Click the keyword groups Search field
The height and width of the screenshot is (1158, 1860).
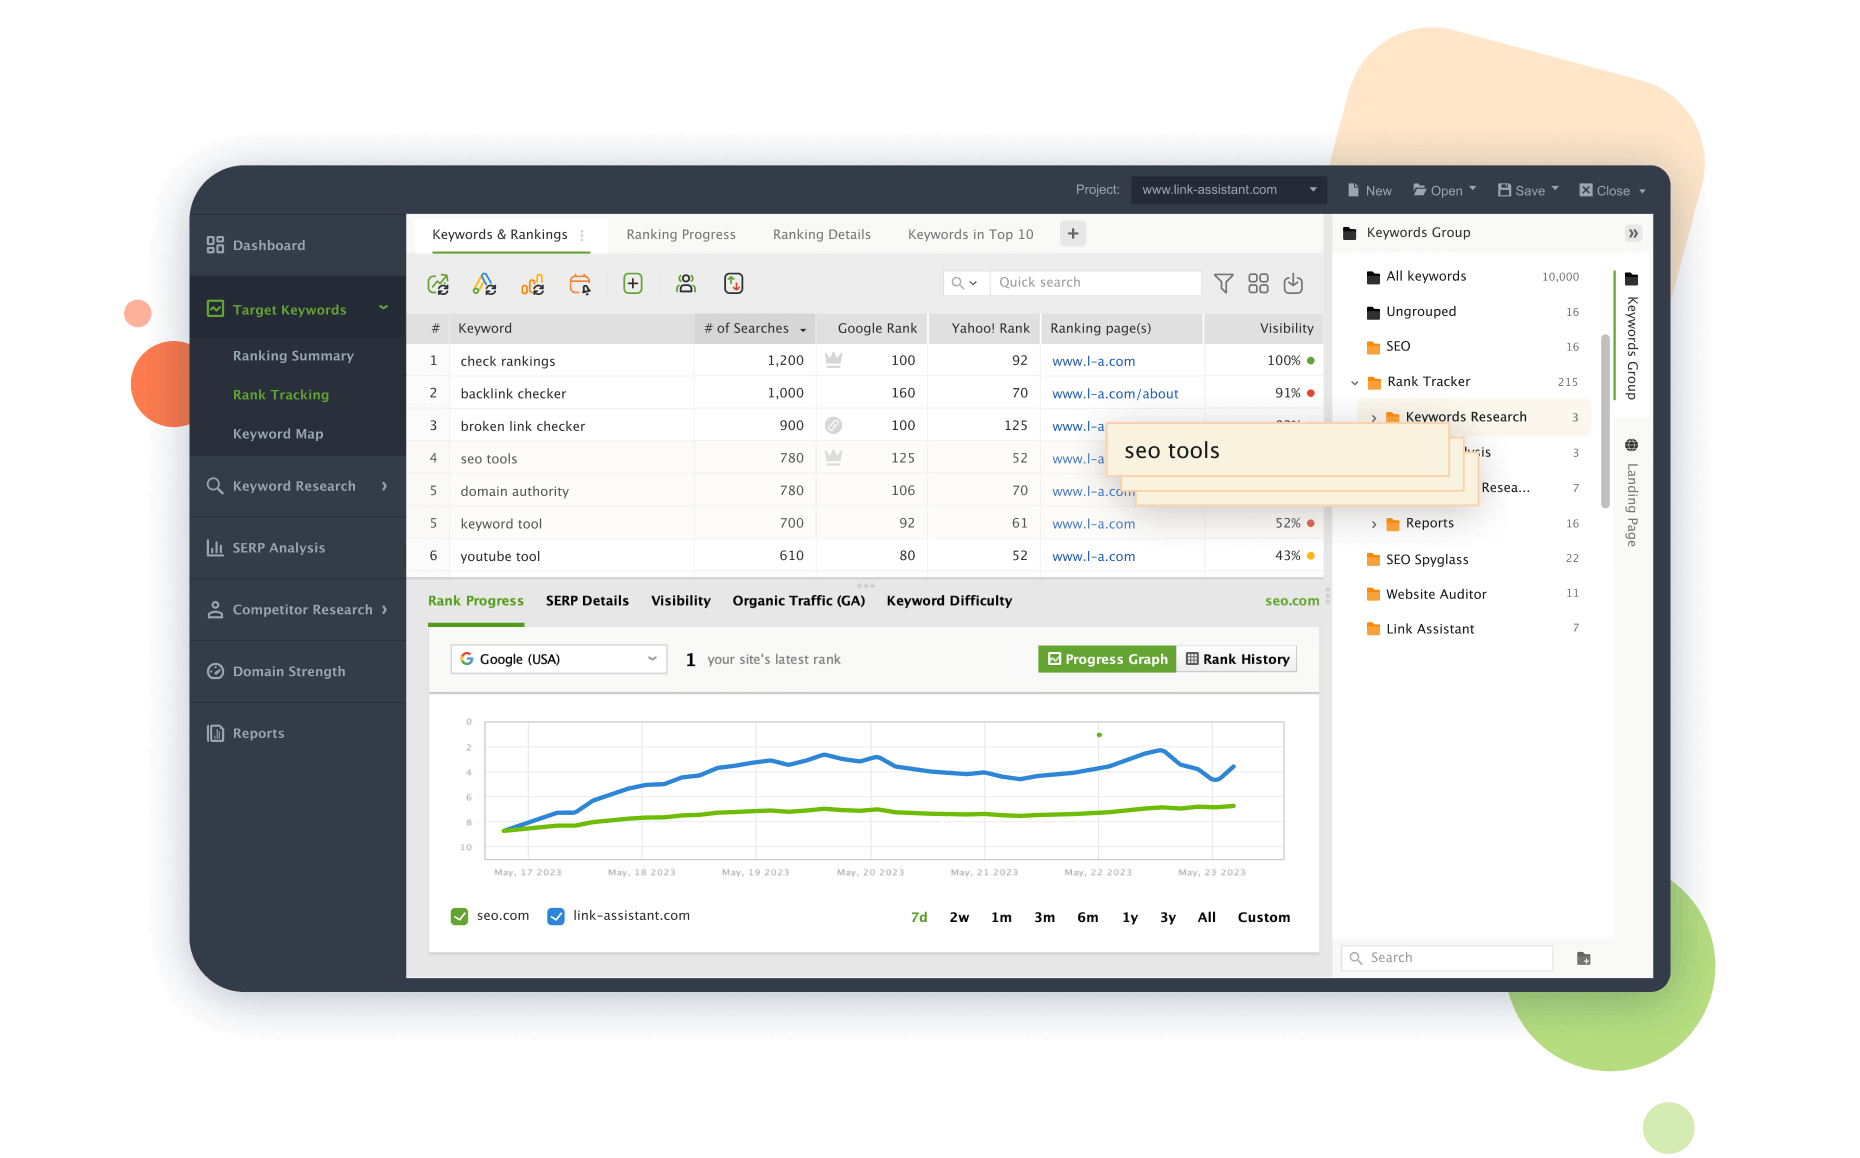(x=1447, y=958)
